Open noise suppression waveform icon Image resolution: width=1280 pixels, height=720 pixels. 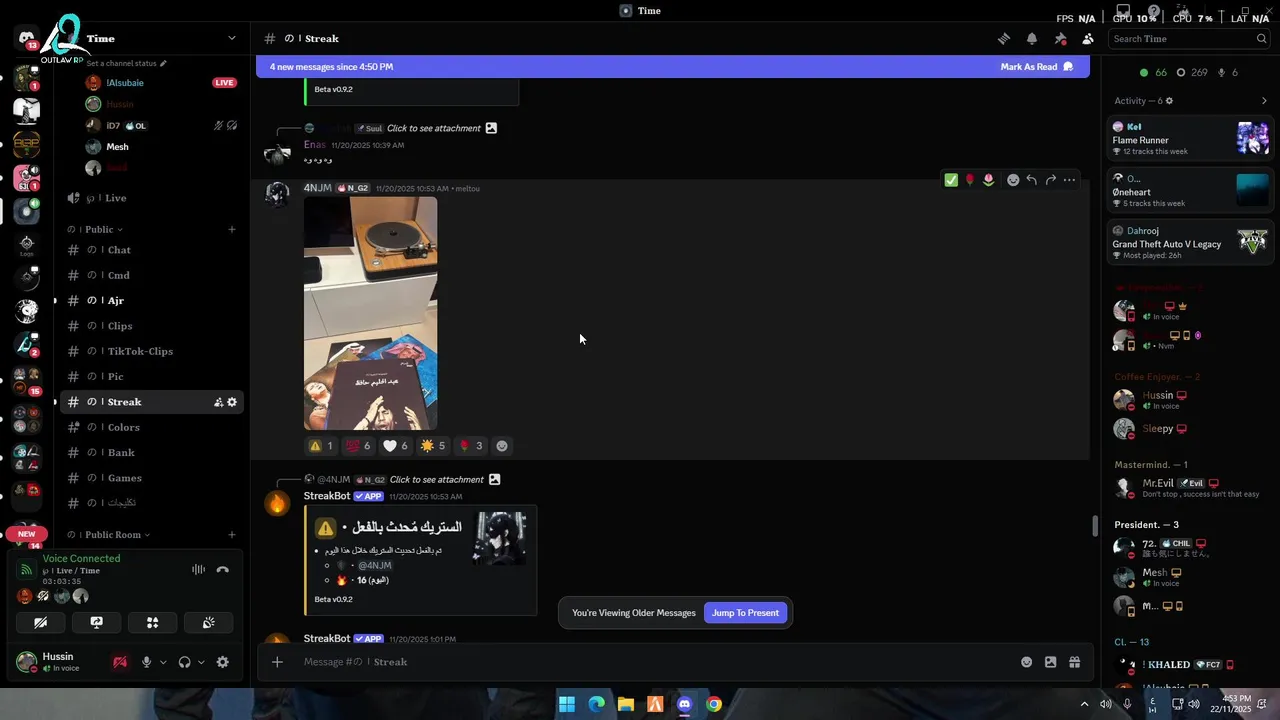198,570
